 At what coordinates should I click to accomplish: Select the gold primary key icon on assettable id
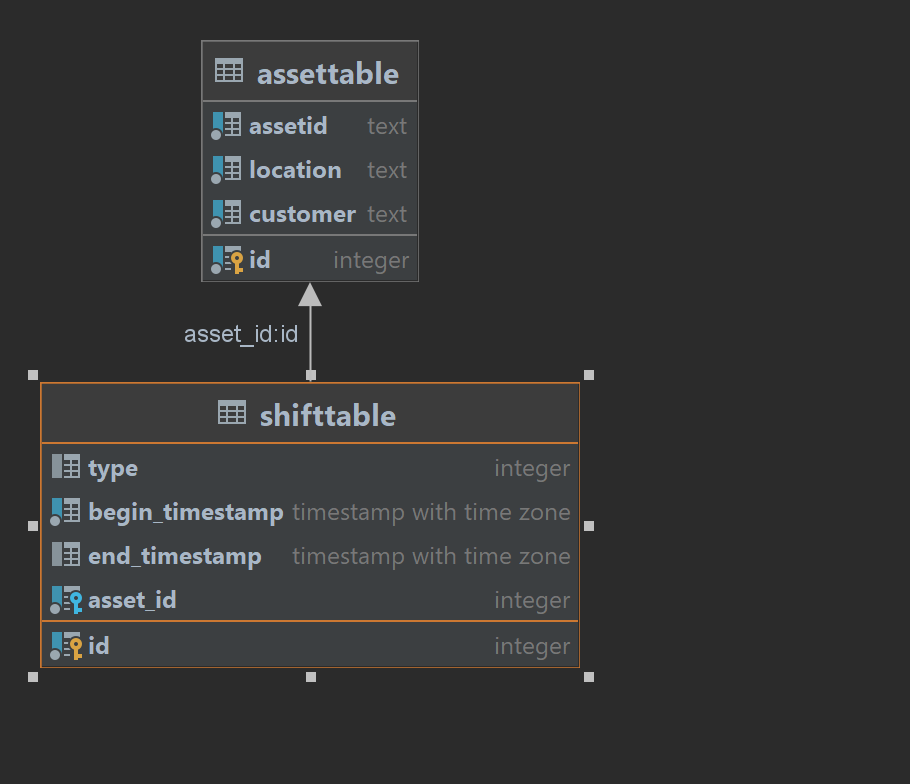237,260
